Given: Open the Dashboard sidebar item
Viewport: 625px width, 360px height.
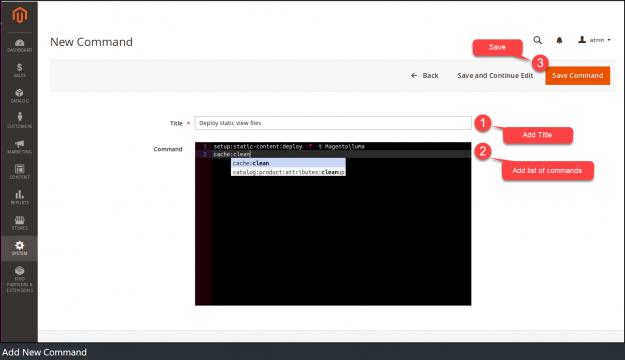Looking at the screenshot, I should point(20,45).
